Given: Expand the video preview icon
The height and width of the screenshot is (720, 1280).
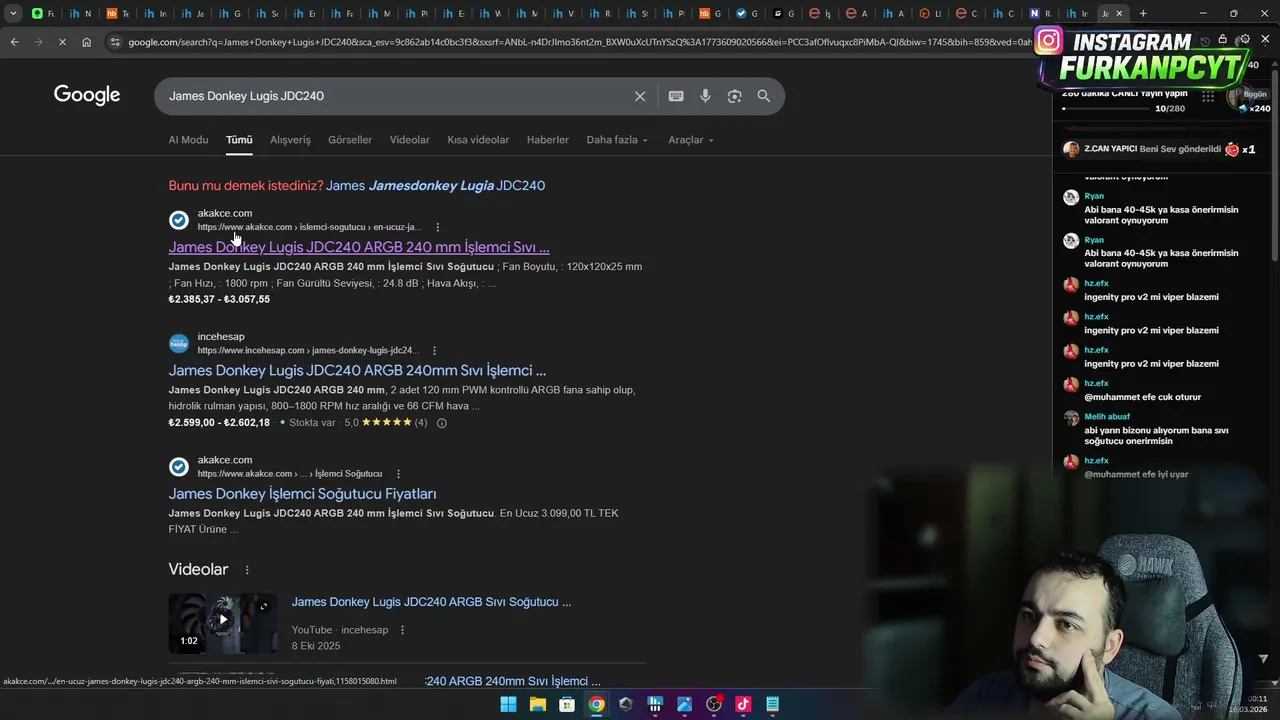Looking at the screenshot, I should coord(264,606).
